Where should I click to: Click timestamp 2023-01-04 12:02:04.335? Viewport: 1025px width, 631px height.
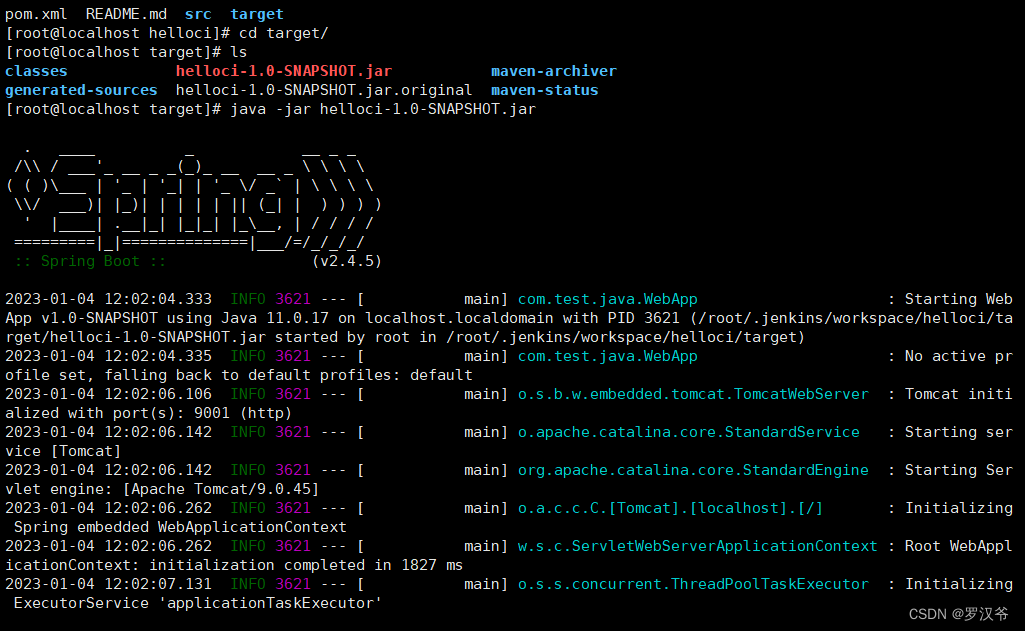pos(109,356)
